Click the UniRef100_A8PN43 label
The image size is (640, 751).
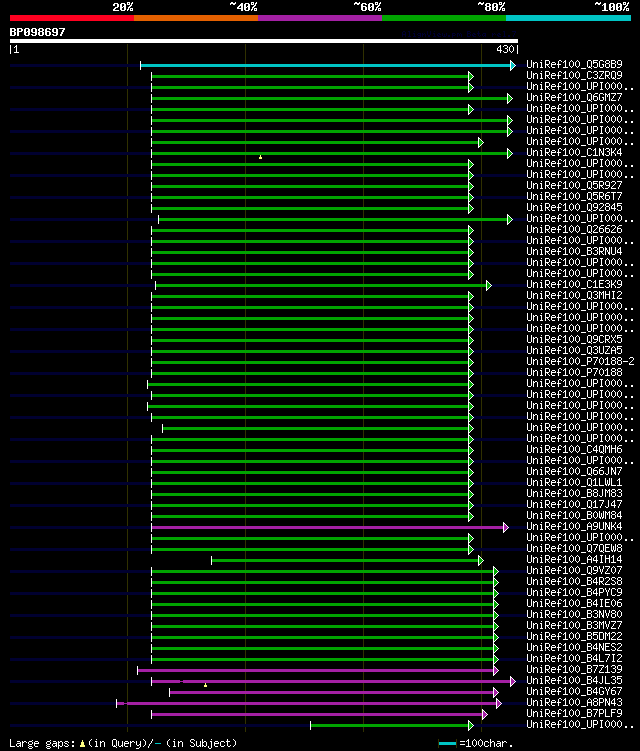pos(574,703)
